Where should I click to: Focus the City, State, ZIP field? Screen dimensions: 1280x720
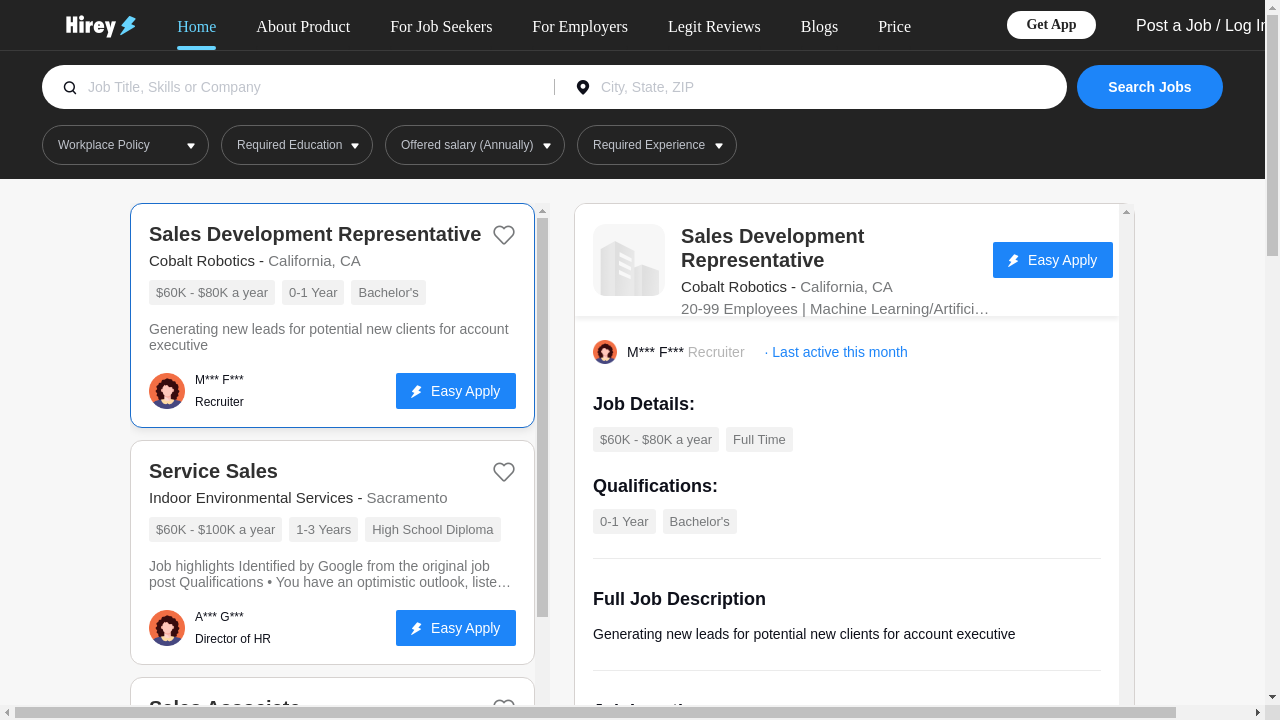[x=825, y=87]
